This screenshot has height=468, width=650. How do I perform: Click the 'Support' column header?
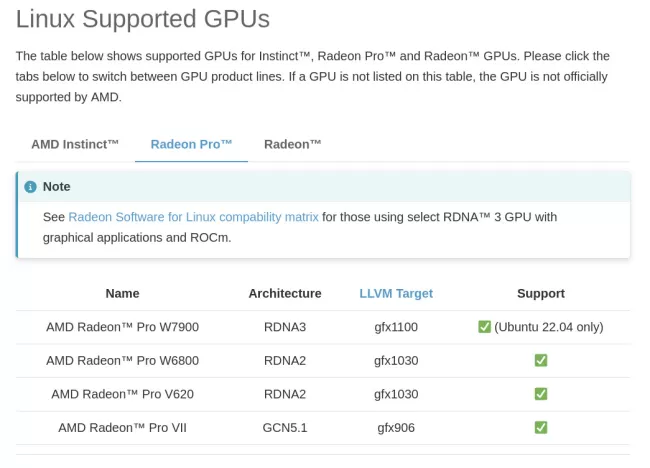pos(541,293)
